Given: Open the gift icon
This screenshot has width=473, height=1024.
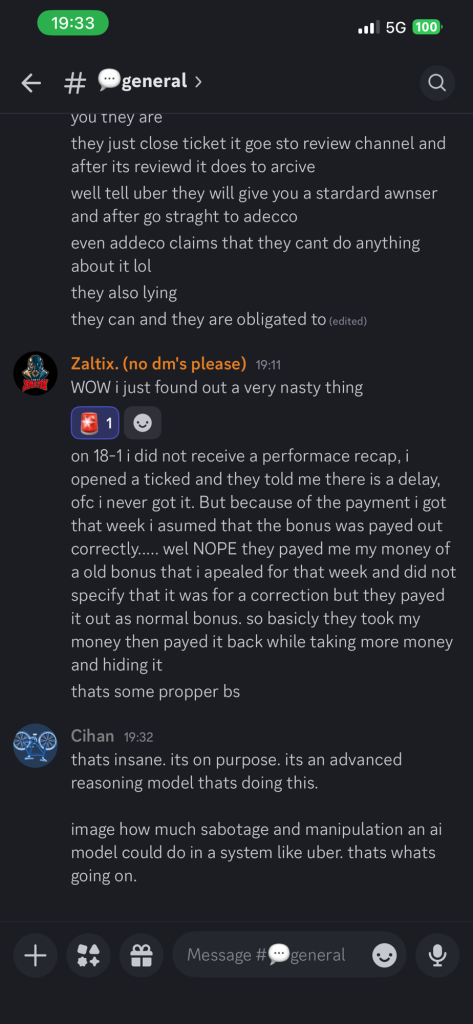Looking at the screenshot, I should click(x=141, y=956).
